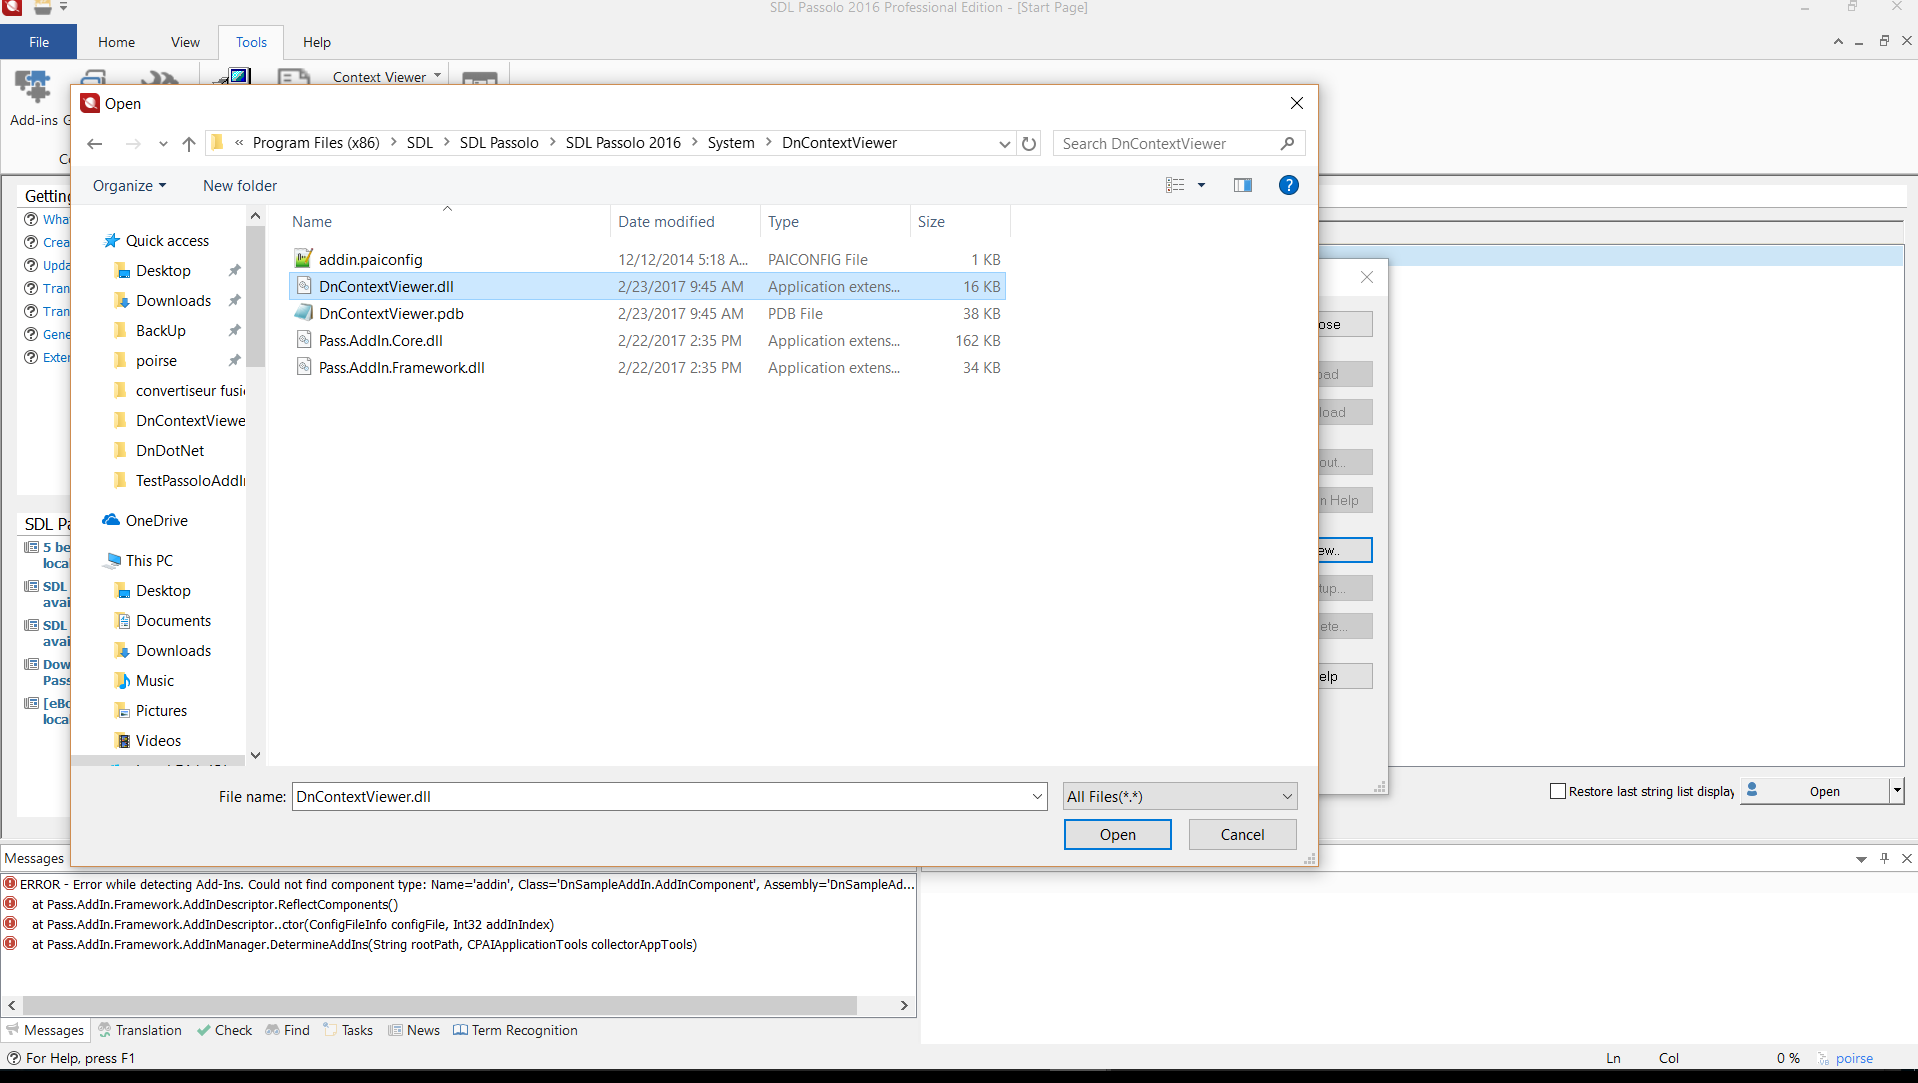
Task: Switch to View ribbon tab
Action: point(185,42)
